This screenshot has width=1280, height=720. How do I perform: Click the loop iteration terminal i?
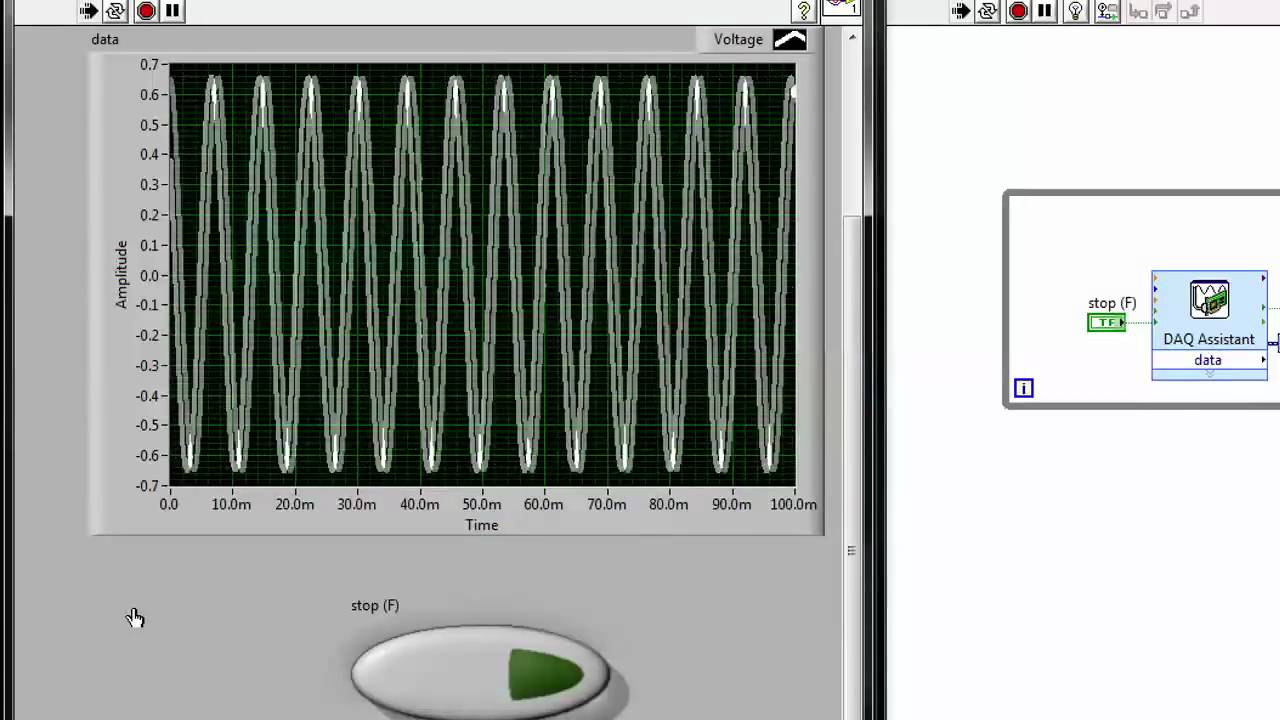[1023, 388]
